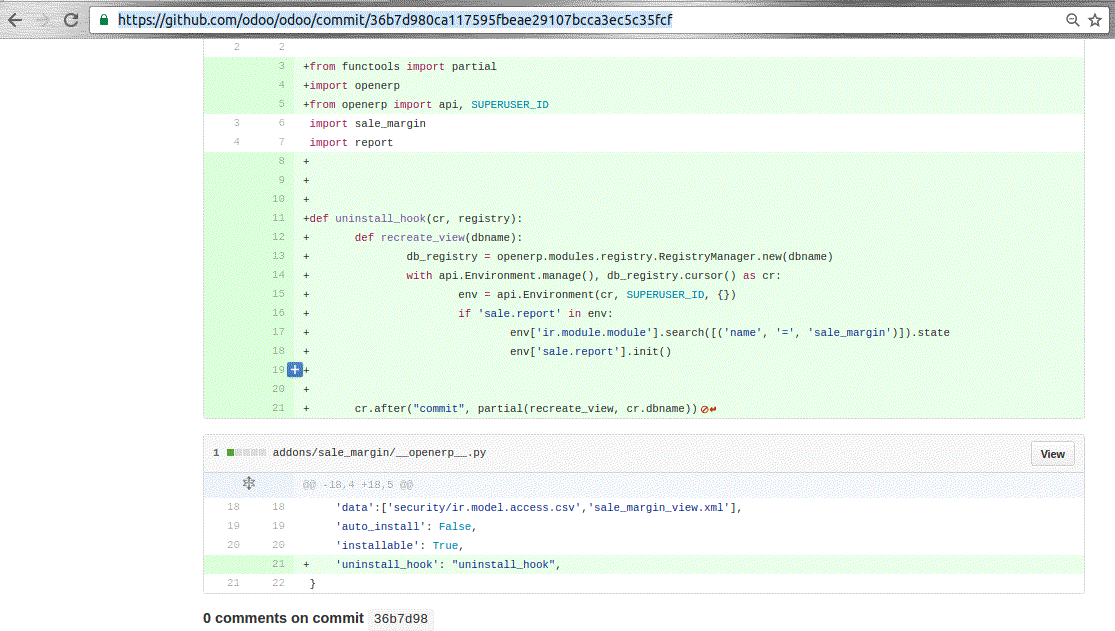Click new line number 3 for functools import
The width and height of the screenshot is (1115, 631).
pyautogui.click(x=281, y=66)
